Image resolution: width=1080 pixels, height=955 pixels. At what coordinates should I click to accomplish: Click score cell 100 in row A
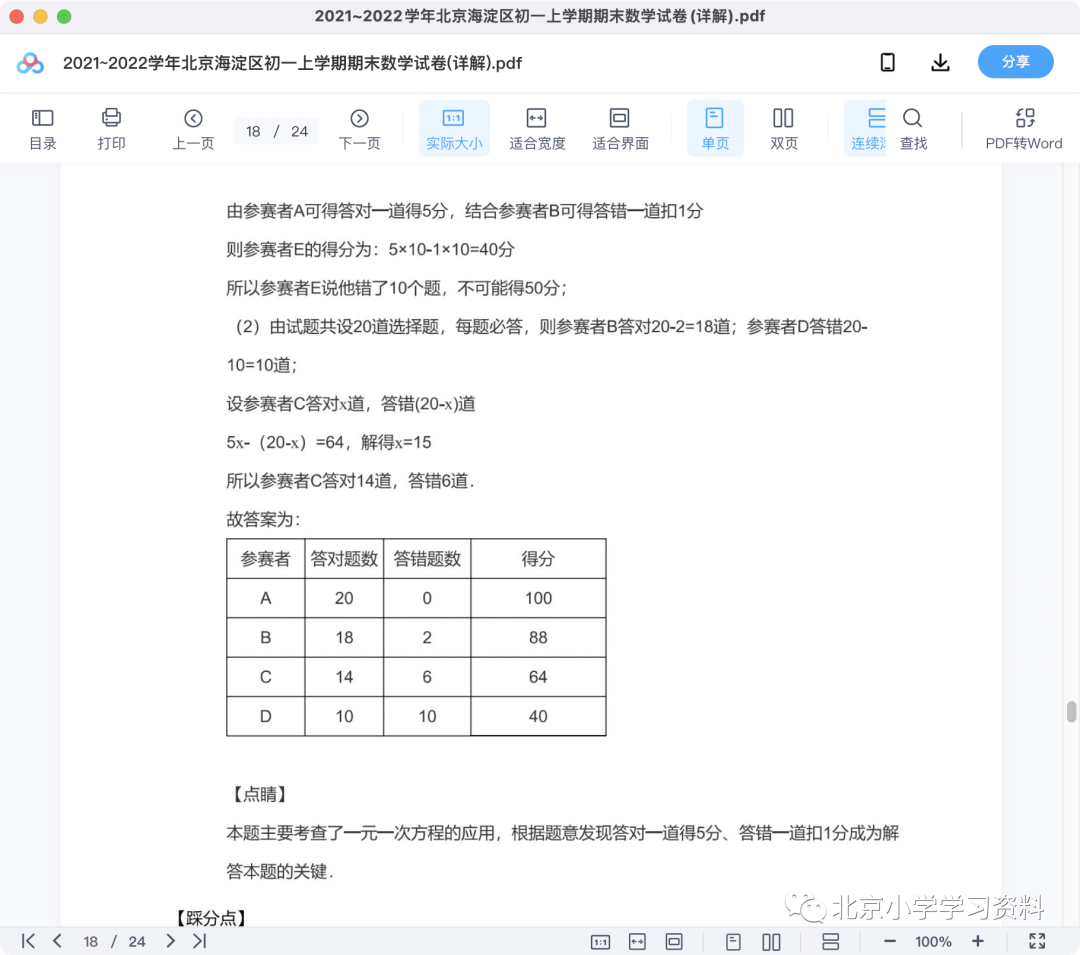click(x=538, y=598)
